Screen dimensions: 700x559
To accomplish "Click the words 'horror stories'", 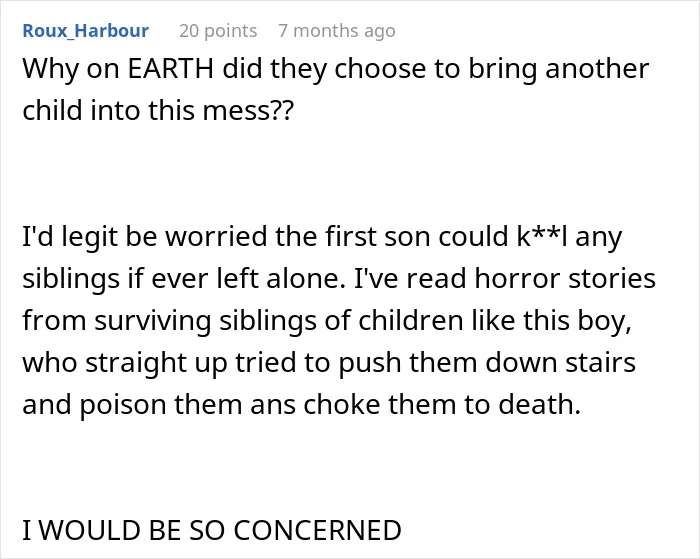I will point(565,278).
